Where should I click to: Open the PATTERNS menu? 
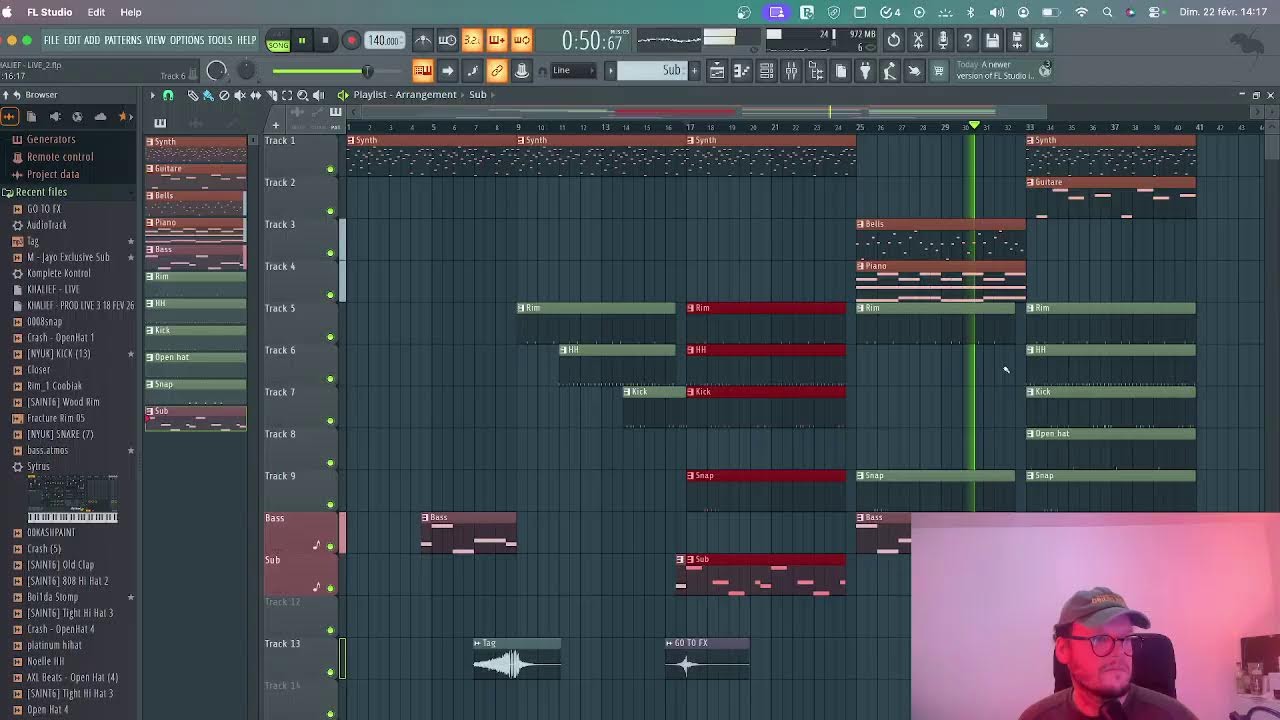123,40
